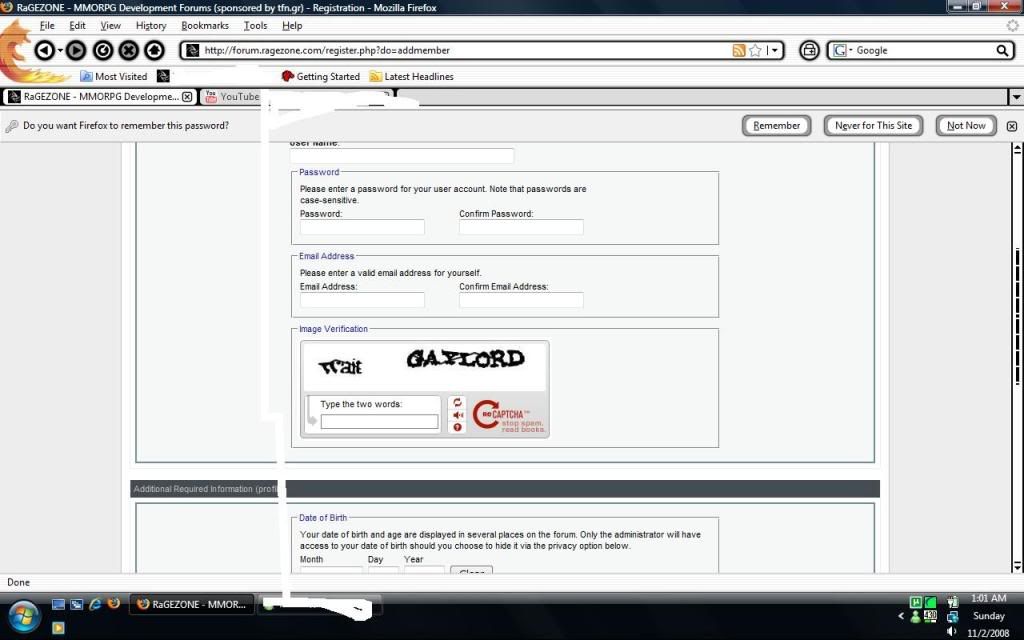The height and width of the screenshot is (640, 1024).
Task: Click the browser Back button
Action: 44,50
